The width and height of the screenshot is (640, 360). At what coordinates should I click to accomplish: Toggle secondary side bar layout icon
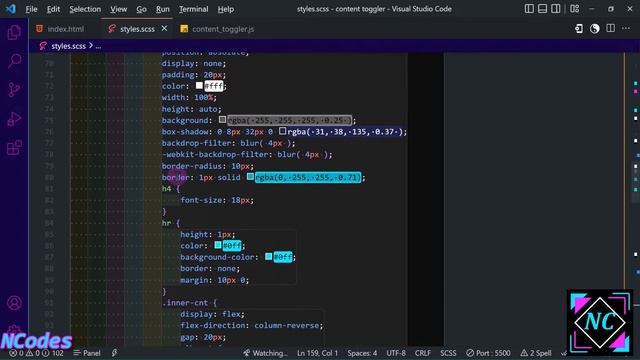point(556,9)
